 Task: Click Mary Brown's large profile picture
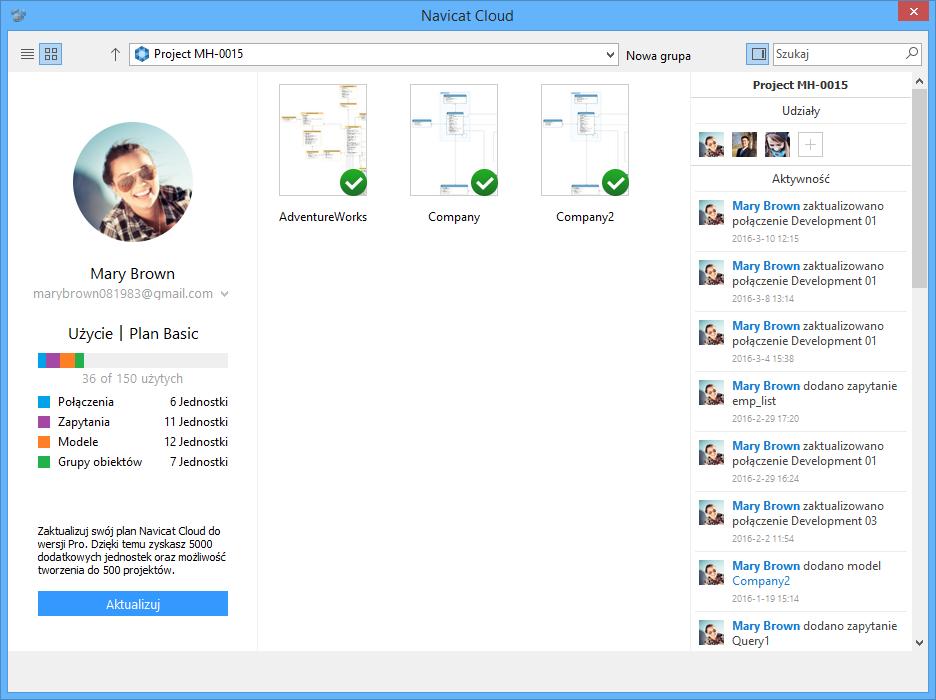[133, 182]
